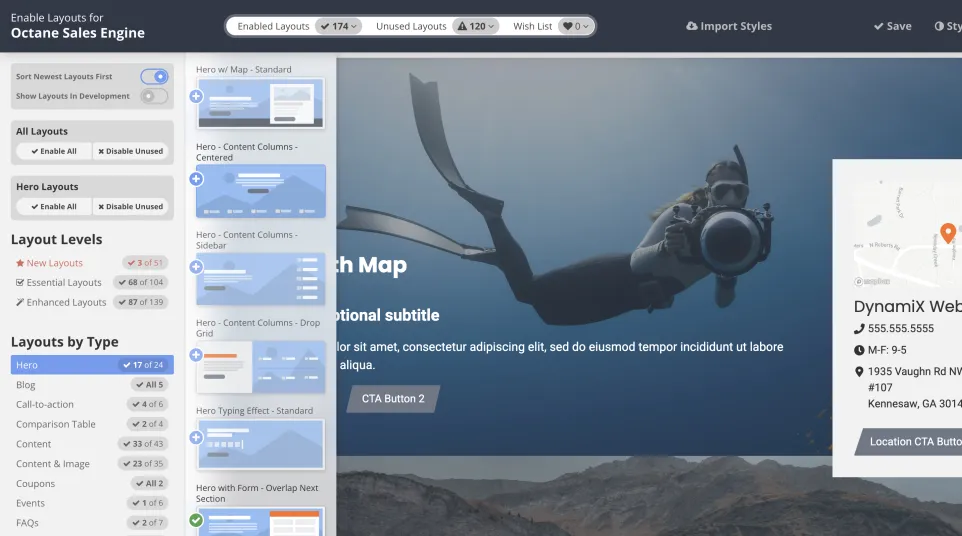Image resolution: width=962 pixels, height=536 pixels.
Task: Click the 23 of 35 Content & Image badge
Action: click(142, 464)
